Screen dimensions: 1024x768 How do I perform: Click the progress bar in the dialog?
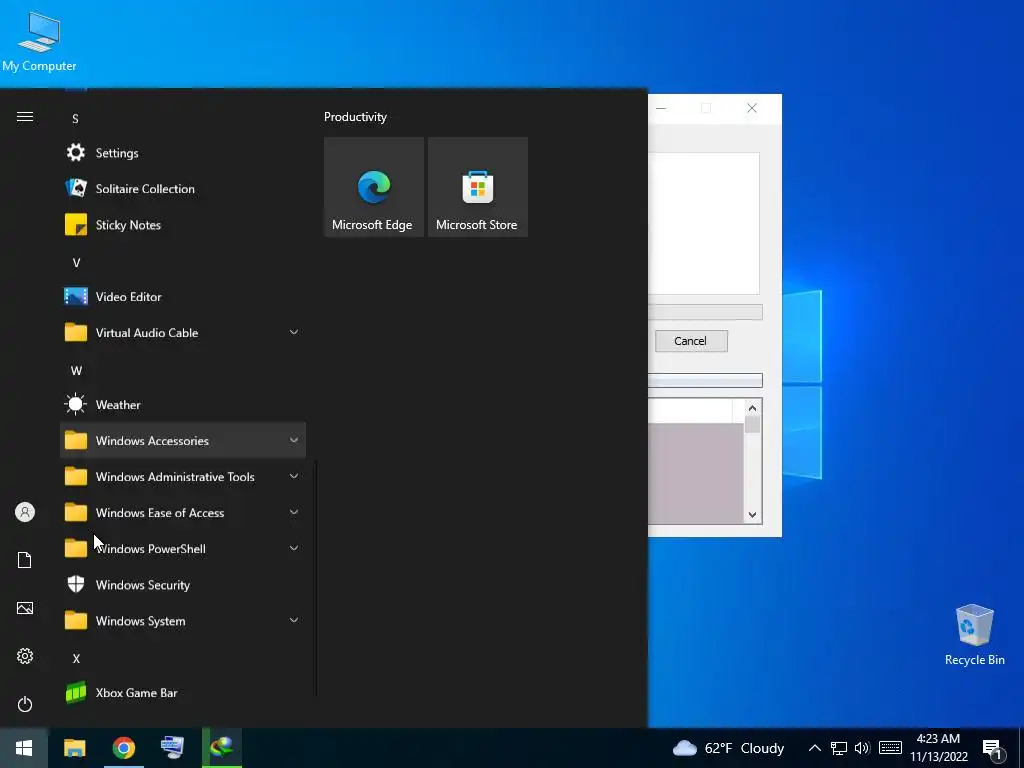point(705,312)
